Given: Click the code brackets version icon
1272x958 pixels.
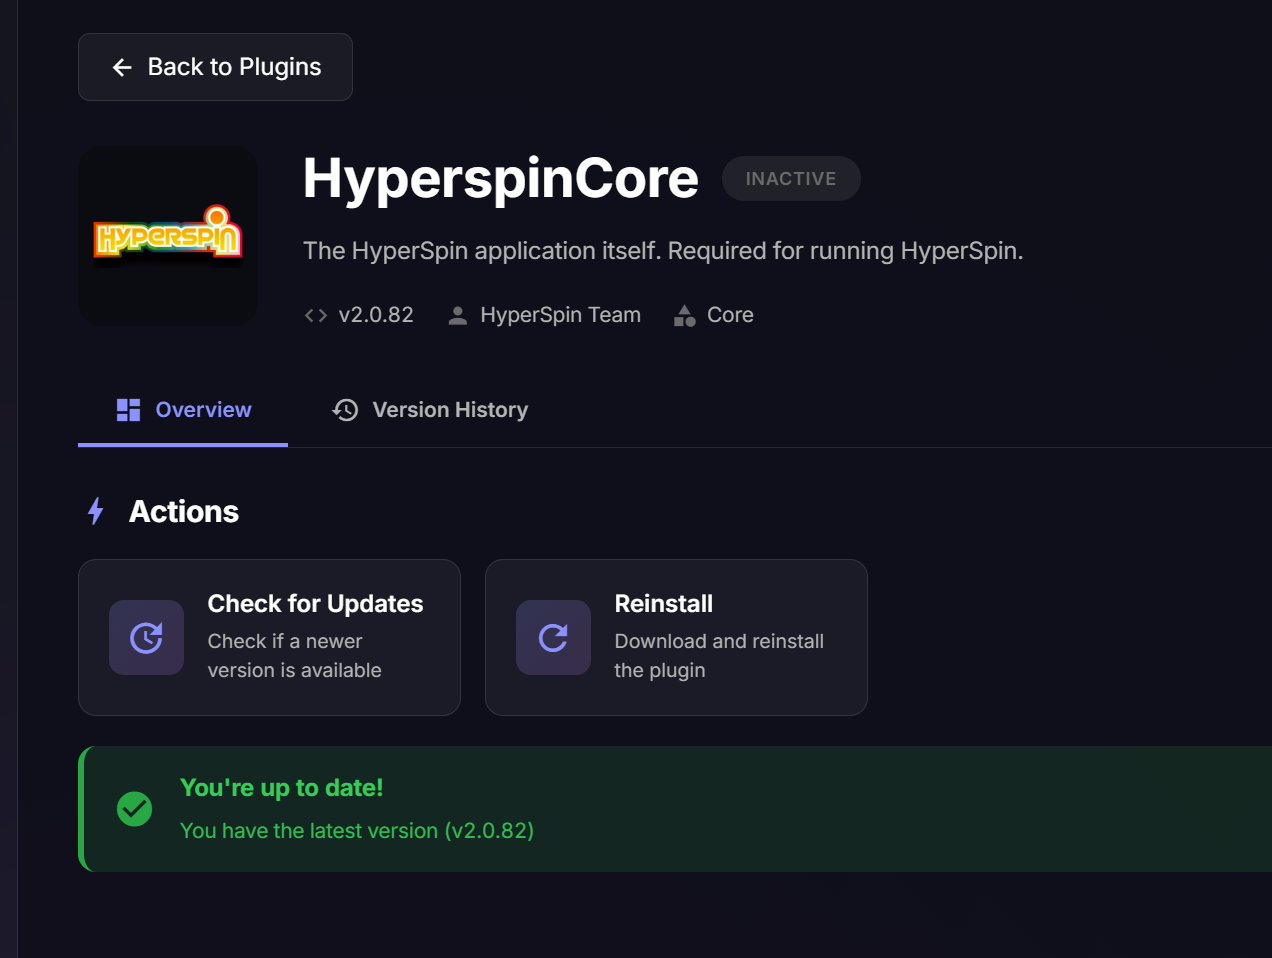Looking at the screenshot, I should coord(316,316).
